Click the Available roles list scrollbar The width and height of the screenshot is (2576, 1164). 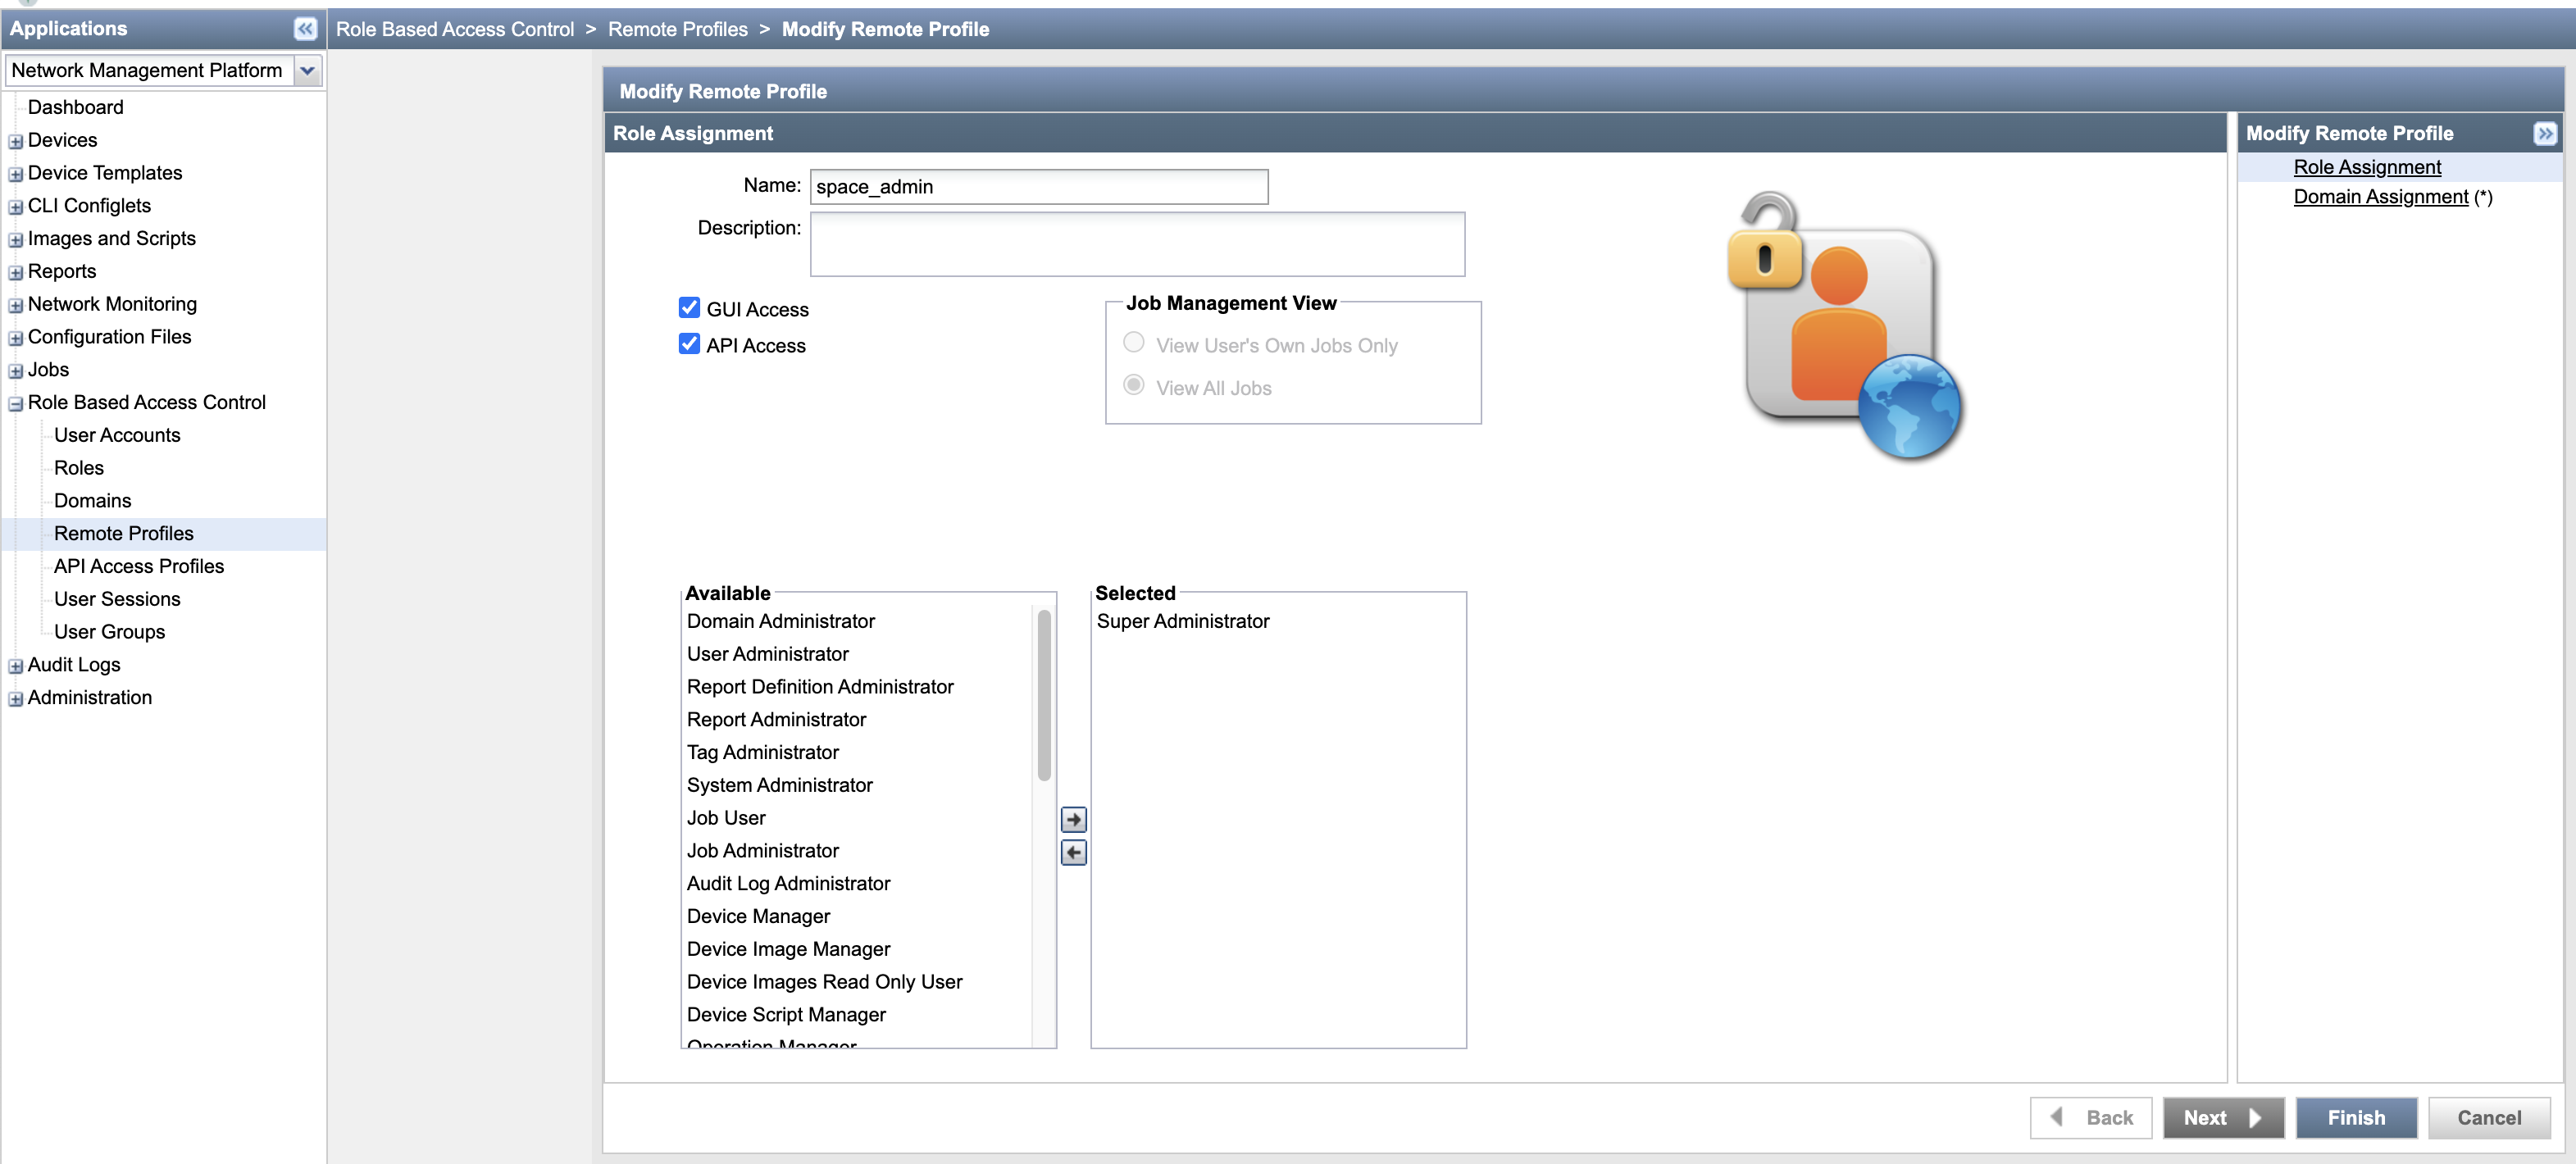[1043, 690]
